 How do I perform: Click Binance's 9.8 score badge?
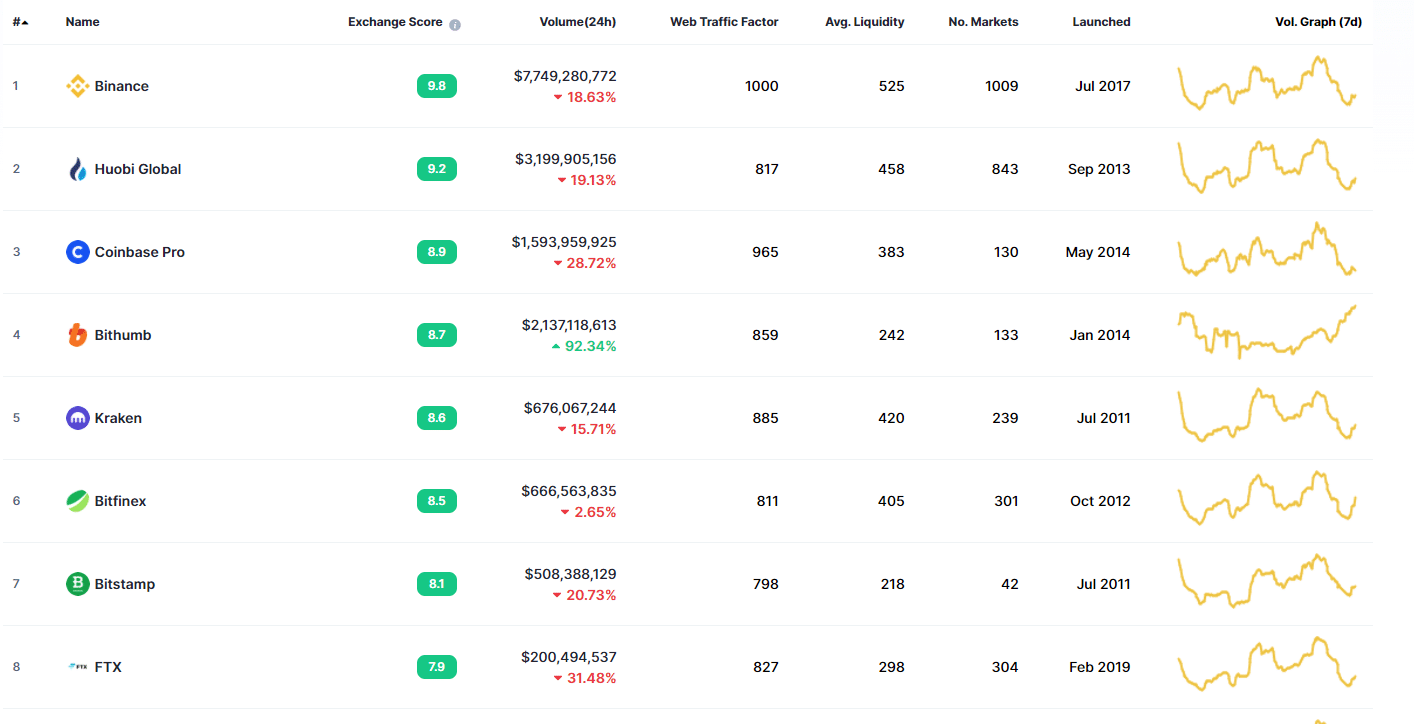pyautogui.click(x=437, y=86)
